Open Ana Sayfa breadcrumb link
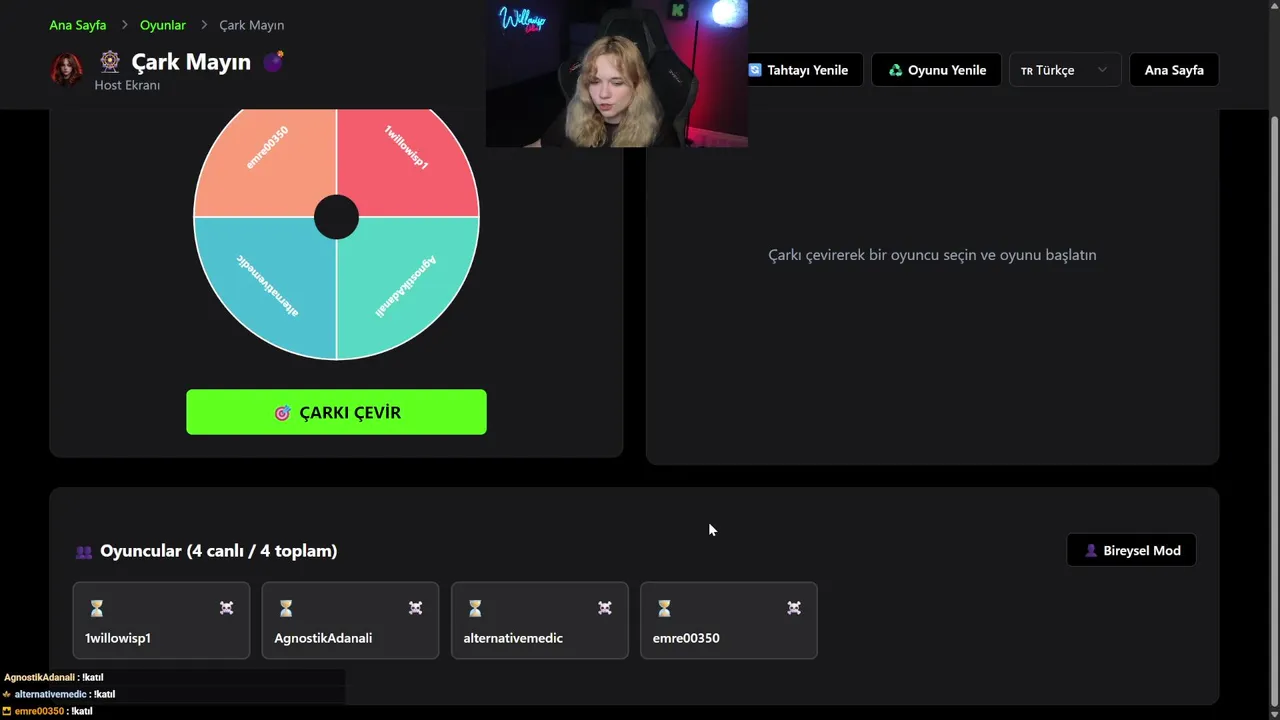Viewport: 1280px width, 720px height. tap(78, 25)
